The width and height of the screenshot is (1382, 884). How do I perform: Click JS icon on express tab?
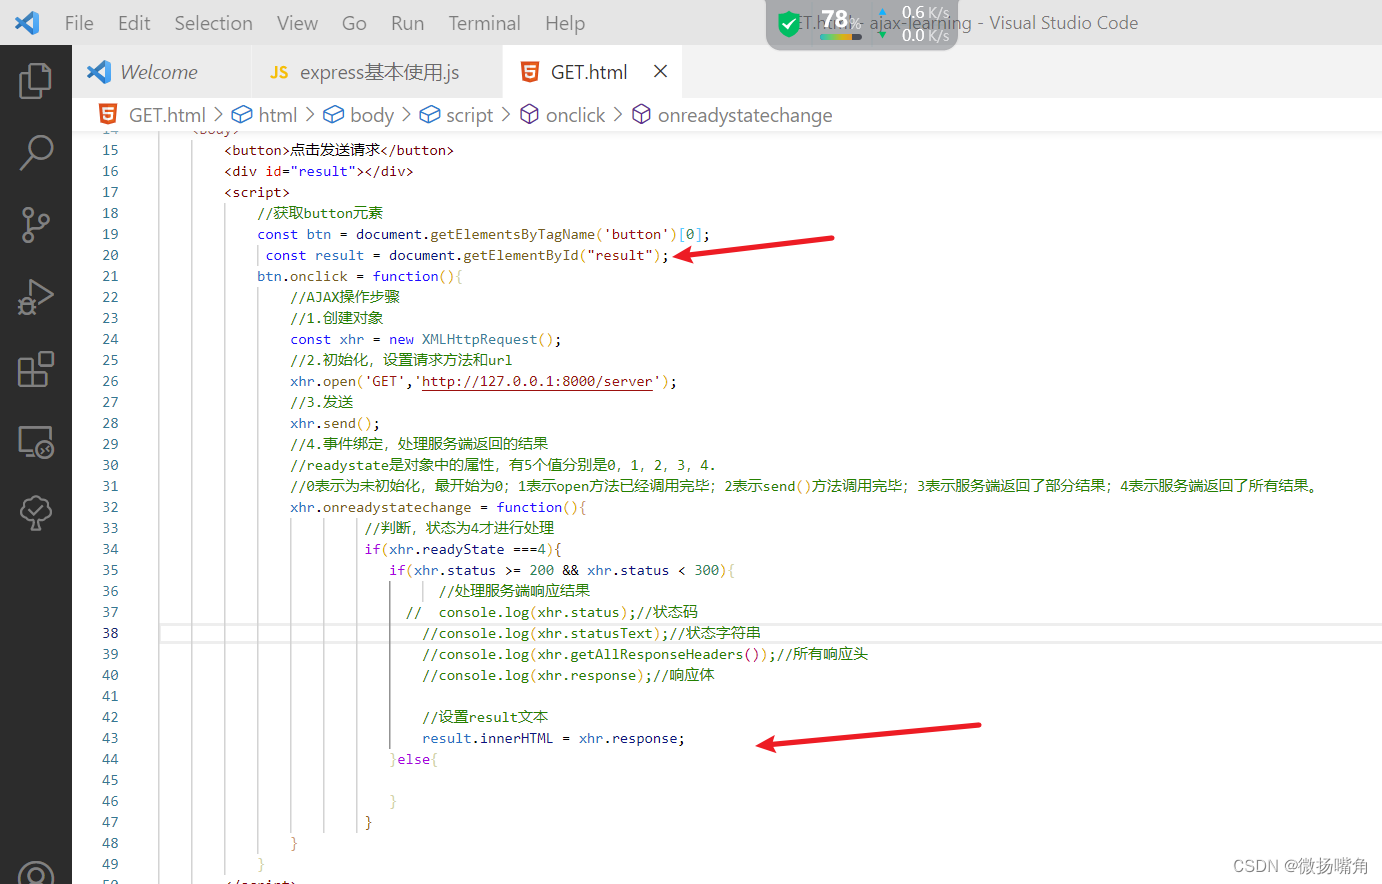pos(279,72)
